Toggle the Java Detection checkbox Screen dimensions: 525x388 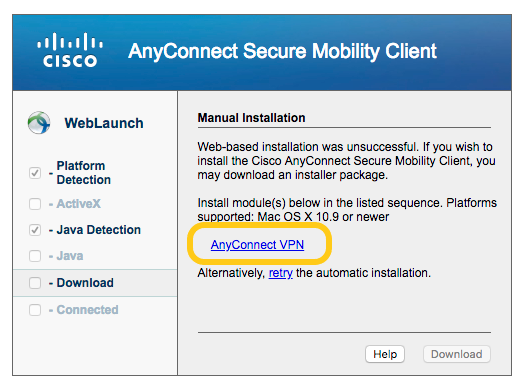[35, 230]
